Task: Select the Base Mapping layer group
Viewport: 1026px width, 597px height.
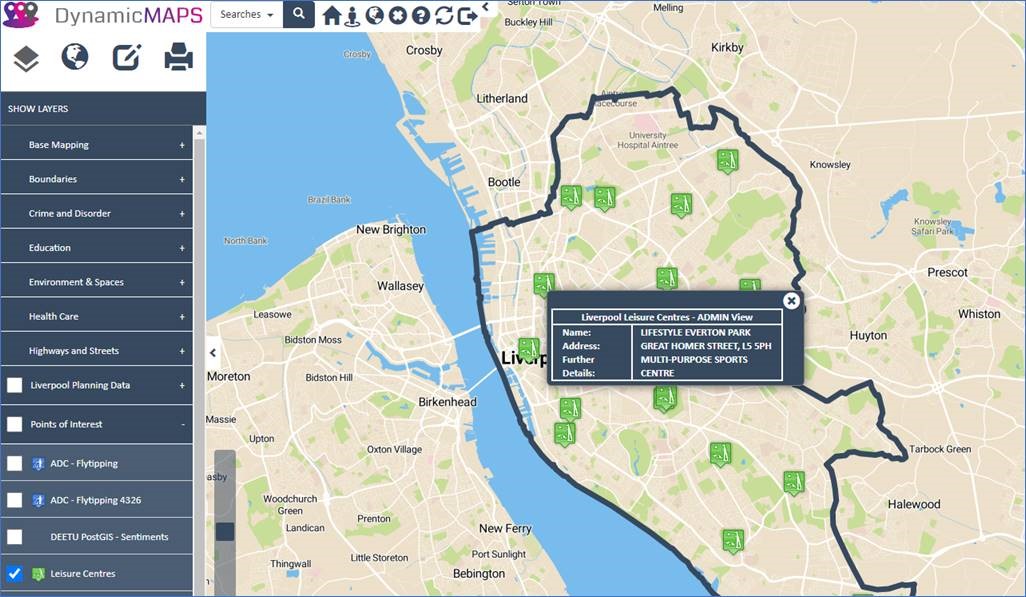Action: pyautogui.click(x=97, y=145)
